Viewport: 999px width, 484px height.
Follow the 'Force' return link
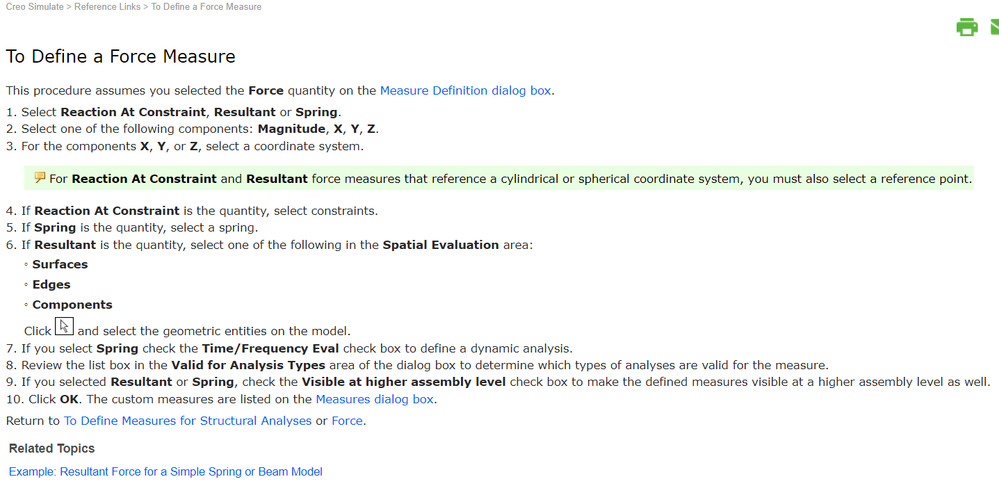tap(346, 421)
